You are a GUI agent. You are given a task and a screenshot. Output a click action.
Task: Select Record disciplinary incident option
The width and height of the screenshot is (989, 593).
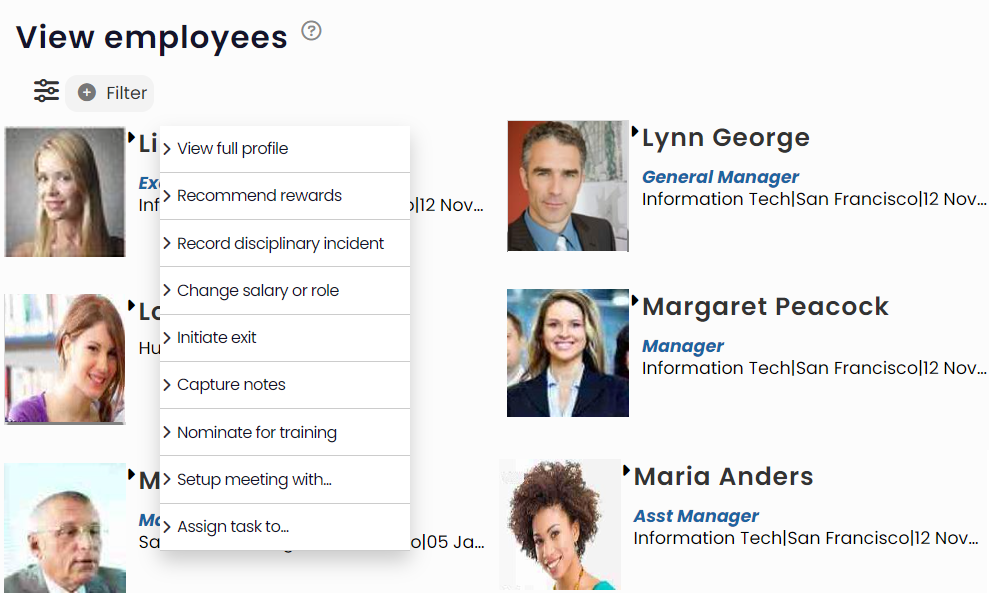(x=280, y=244)
